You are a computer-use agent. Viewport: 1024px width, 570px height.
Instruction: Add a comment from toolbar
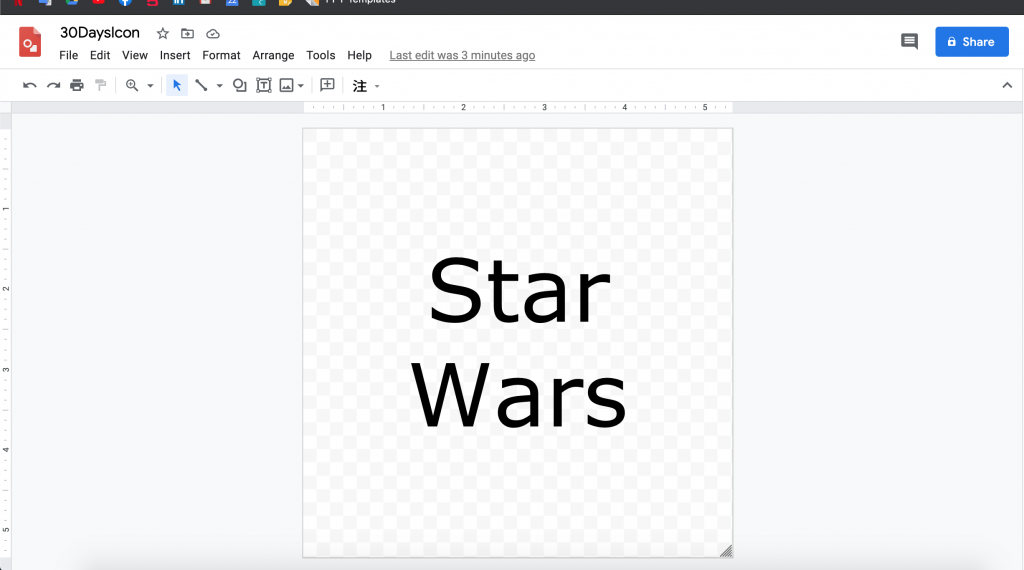[x=327, y=85]
